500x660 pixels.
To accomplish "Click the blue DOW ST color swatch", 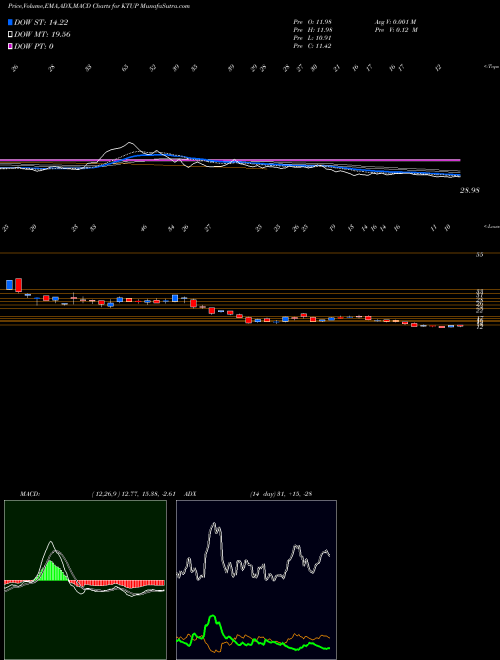I will click(x=10, y=23).
